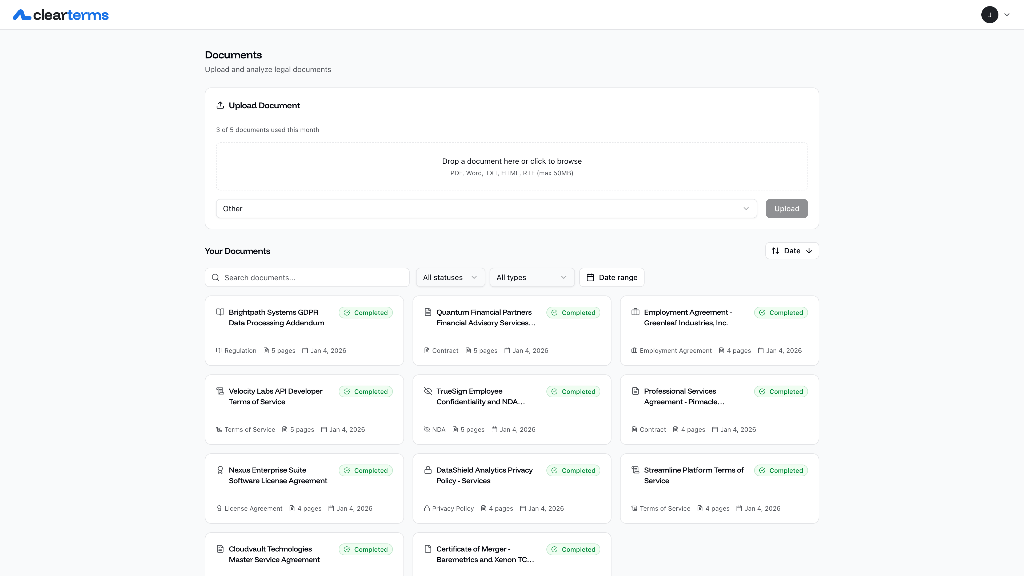Viewport: 1024px width, 576px height.
Task: Click Completed badge on Velocity Labs card
Action: pos(366,392)
